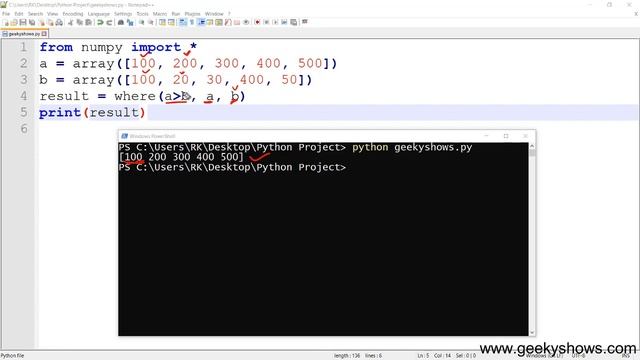
Task: Click PowerShell scrollbar up arrow
Action: click(532, 146)
